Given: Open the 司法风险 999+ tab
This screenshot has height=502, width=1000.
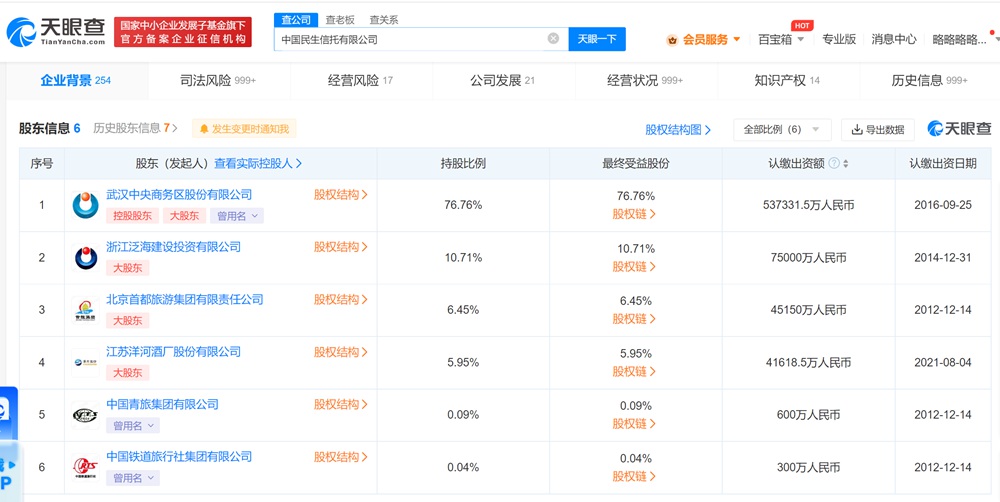Looking at the screenshot, I should tap(218, 80).
